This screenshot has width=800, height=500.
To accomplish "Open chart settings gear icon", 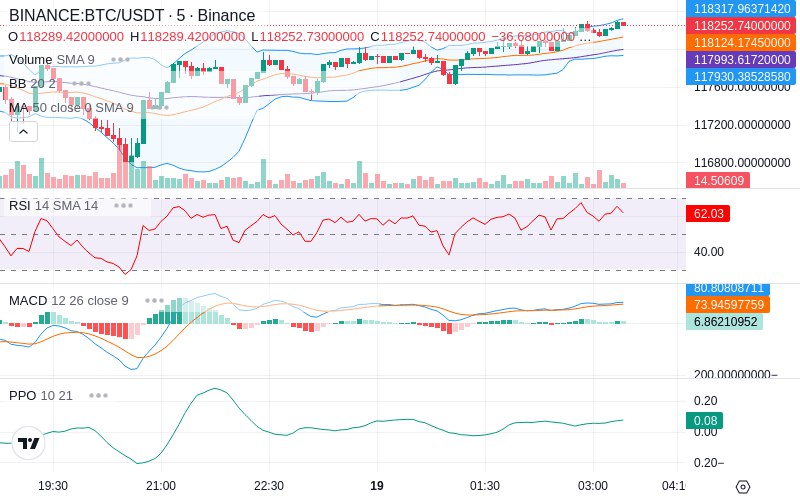I will [743, 487].
